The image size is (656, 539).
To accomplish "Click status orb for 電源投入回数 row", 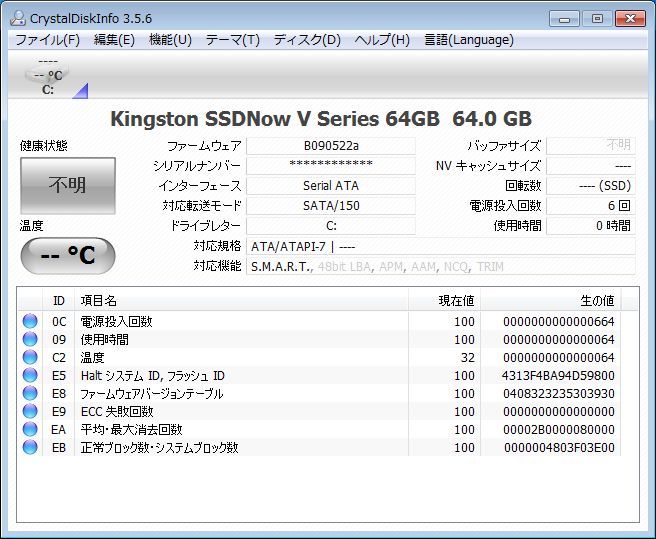I will 30,321.
